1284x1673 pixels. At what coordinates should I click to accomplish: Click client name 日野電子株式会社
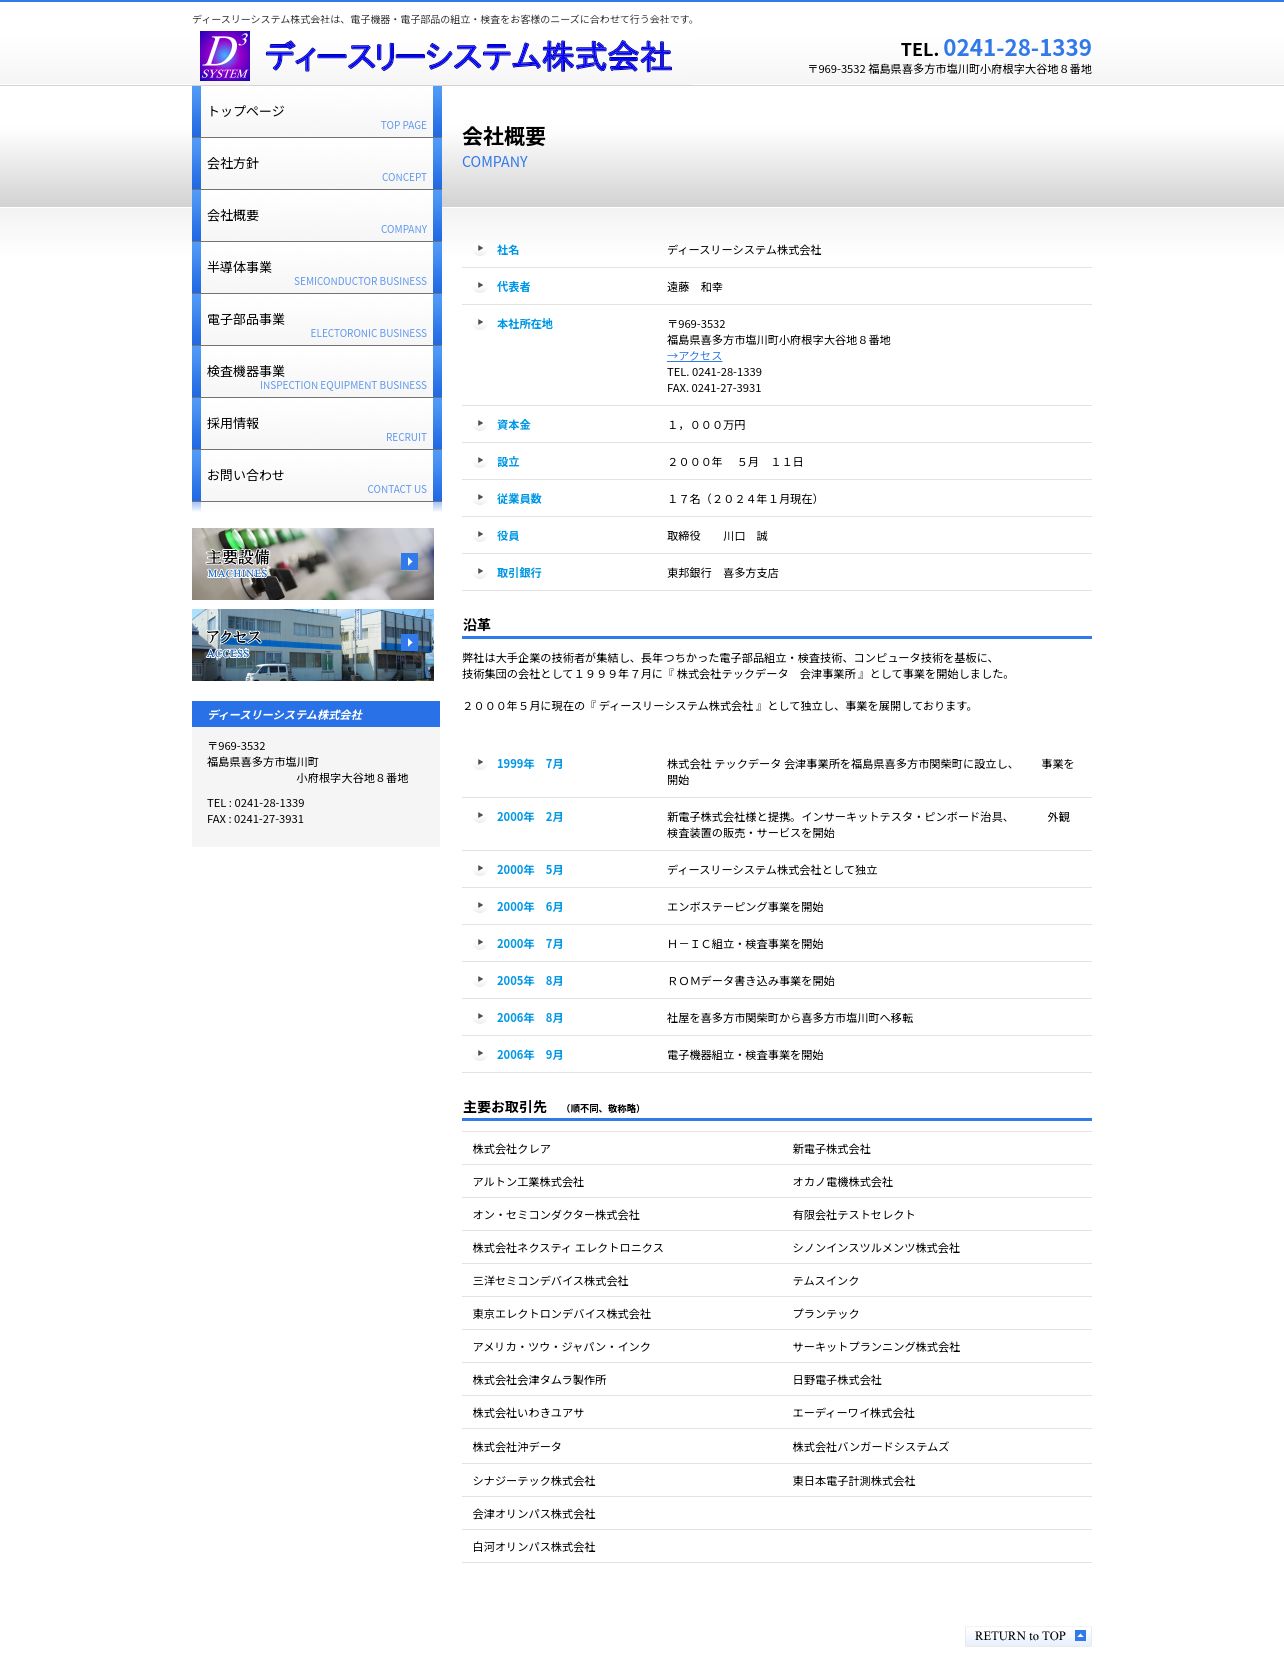(837, 1380)
